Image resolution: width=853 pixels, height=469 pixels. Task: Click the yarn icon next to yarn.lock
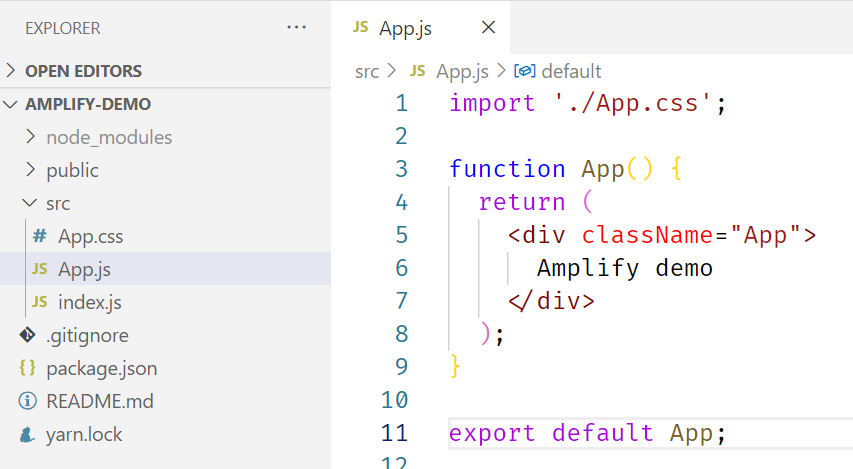[x=27, y=434]
